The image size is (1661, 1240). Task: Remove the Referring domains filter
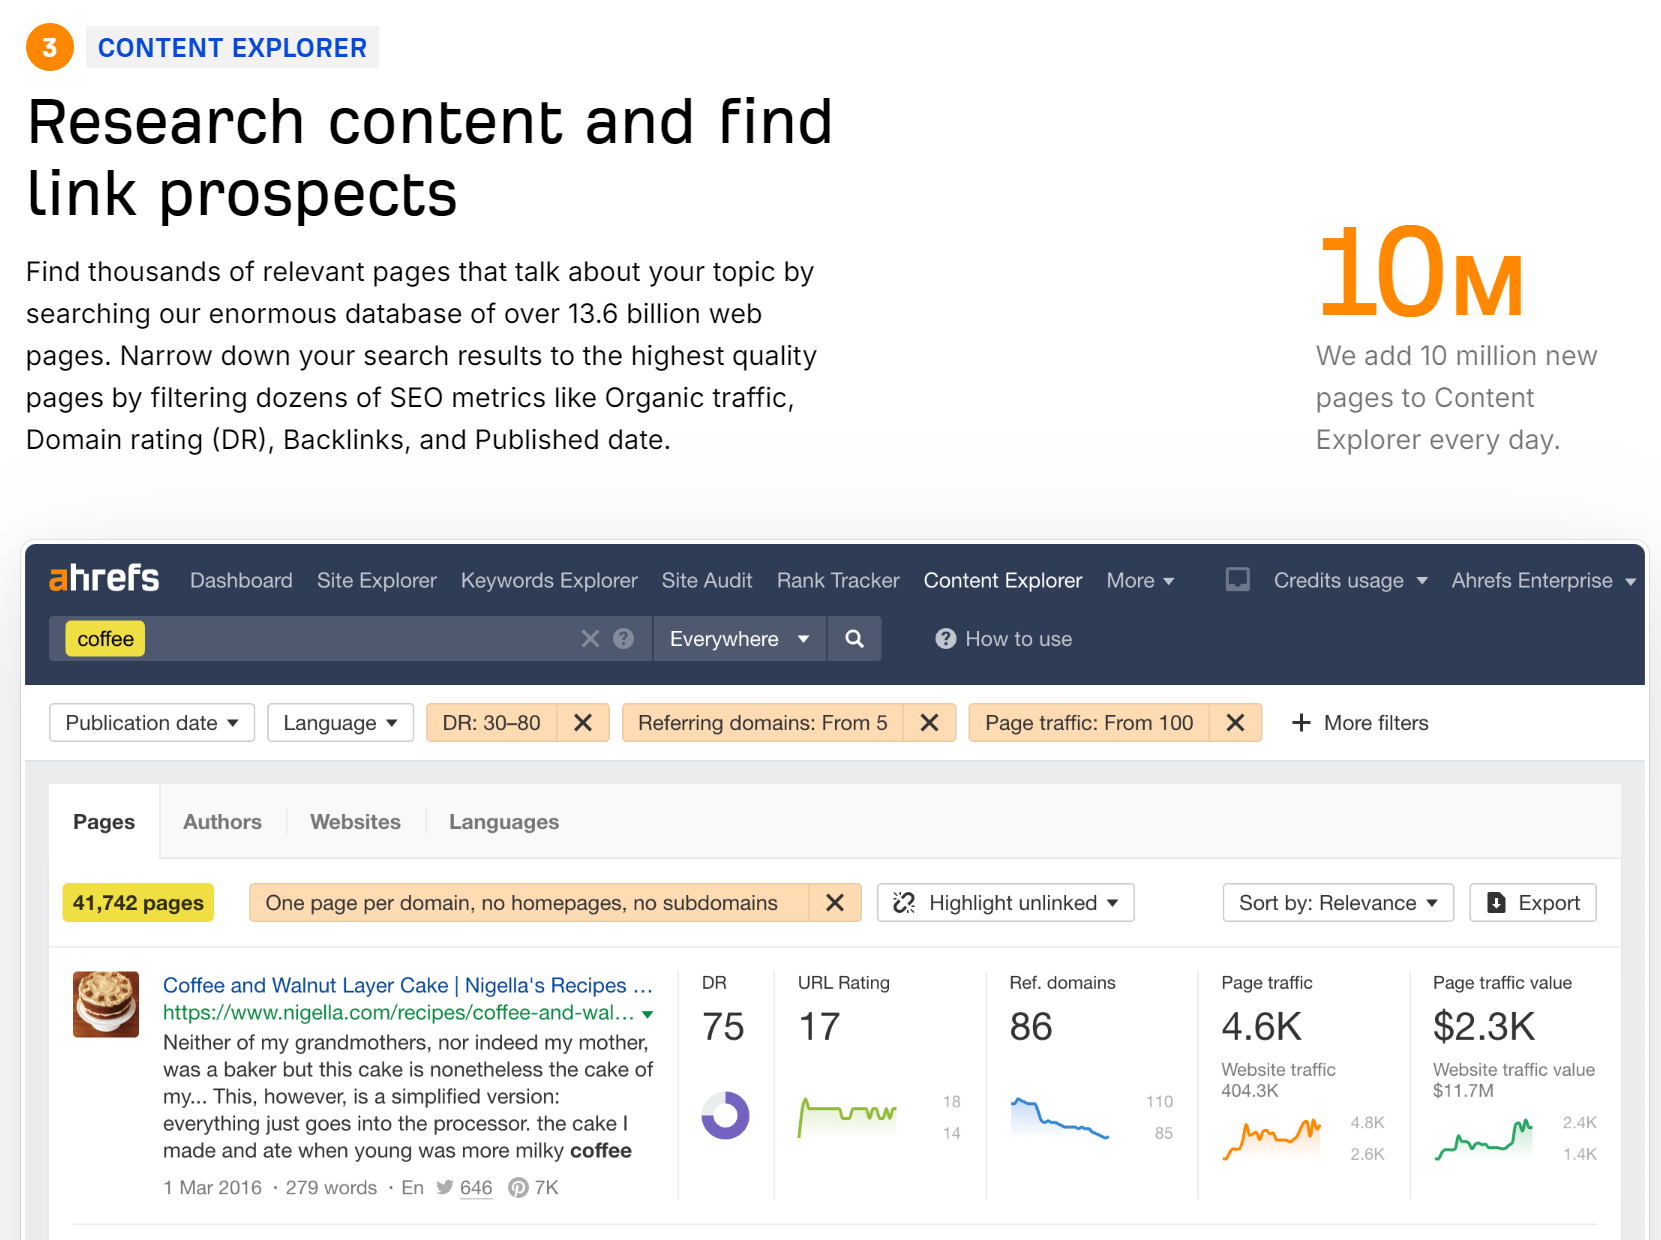929,723
